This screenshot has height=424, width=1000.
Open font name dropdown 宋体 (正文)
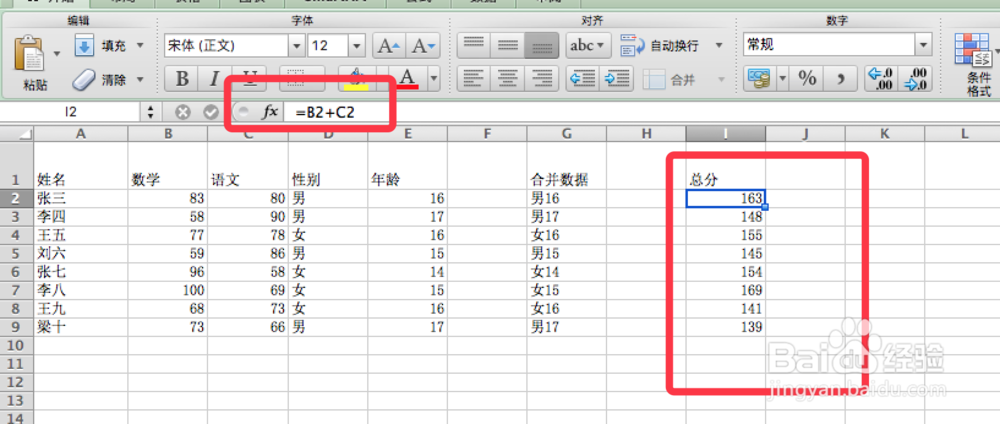coord(297,46)
